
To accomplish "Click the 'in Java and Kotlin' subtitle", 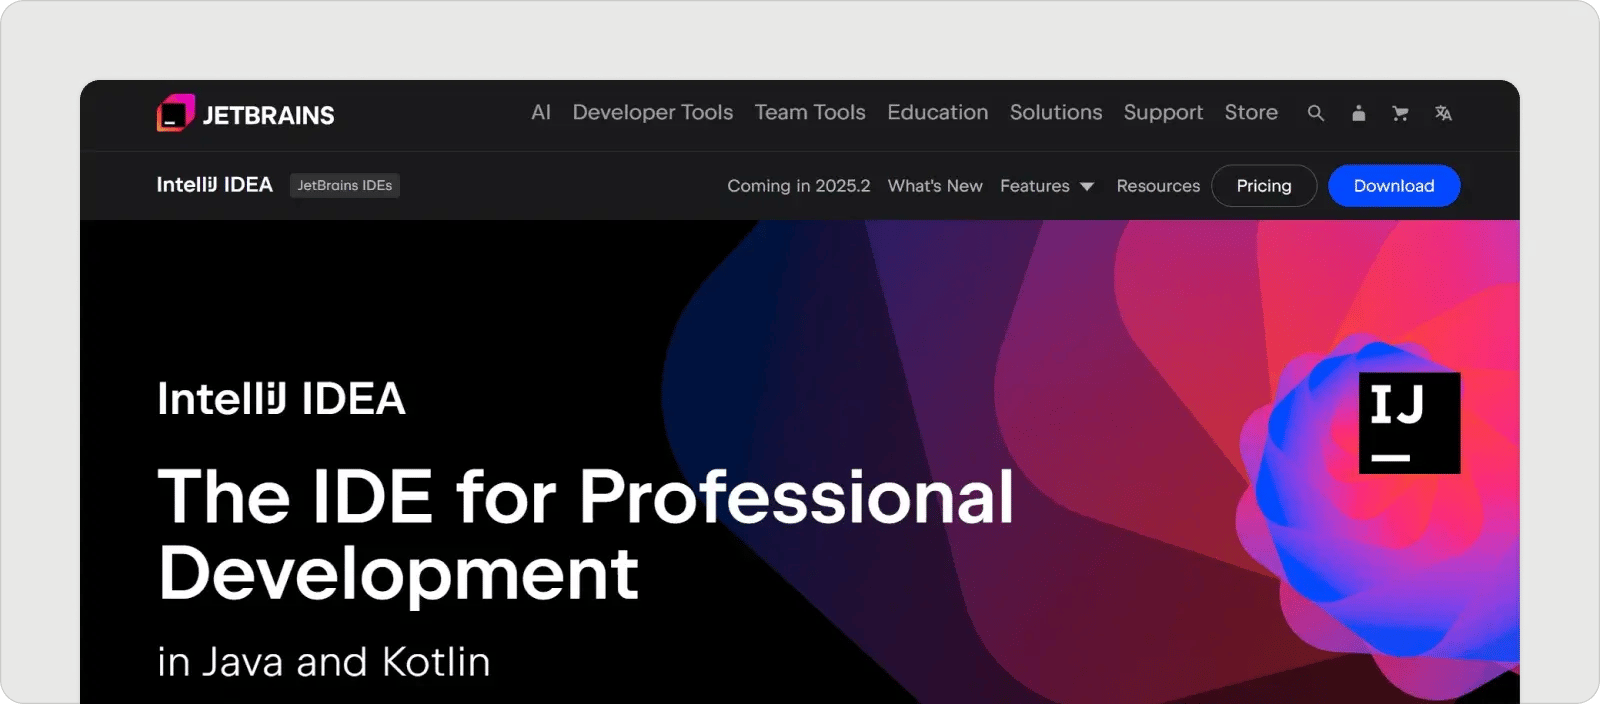I will click(324, 662).
